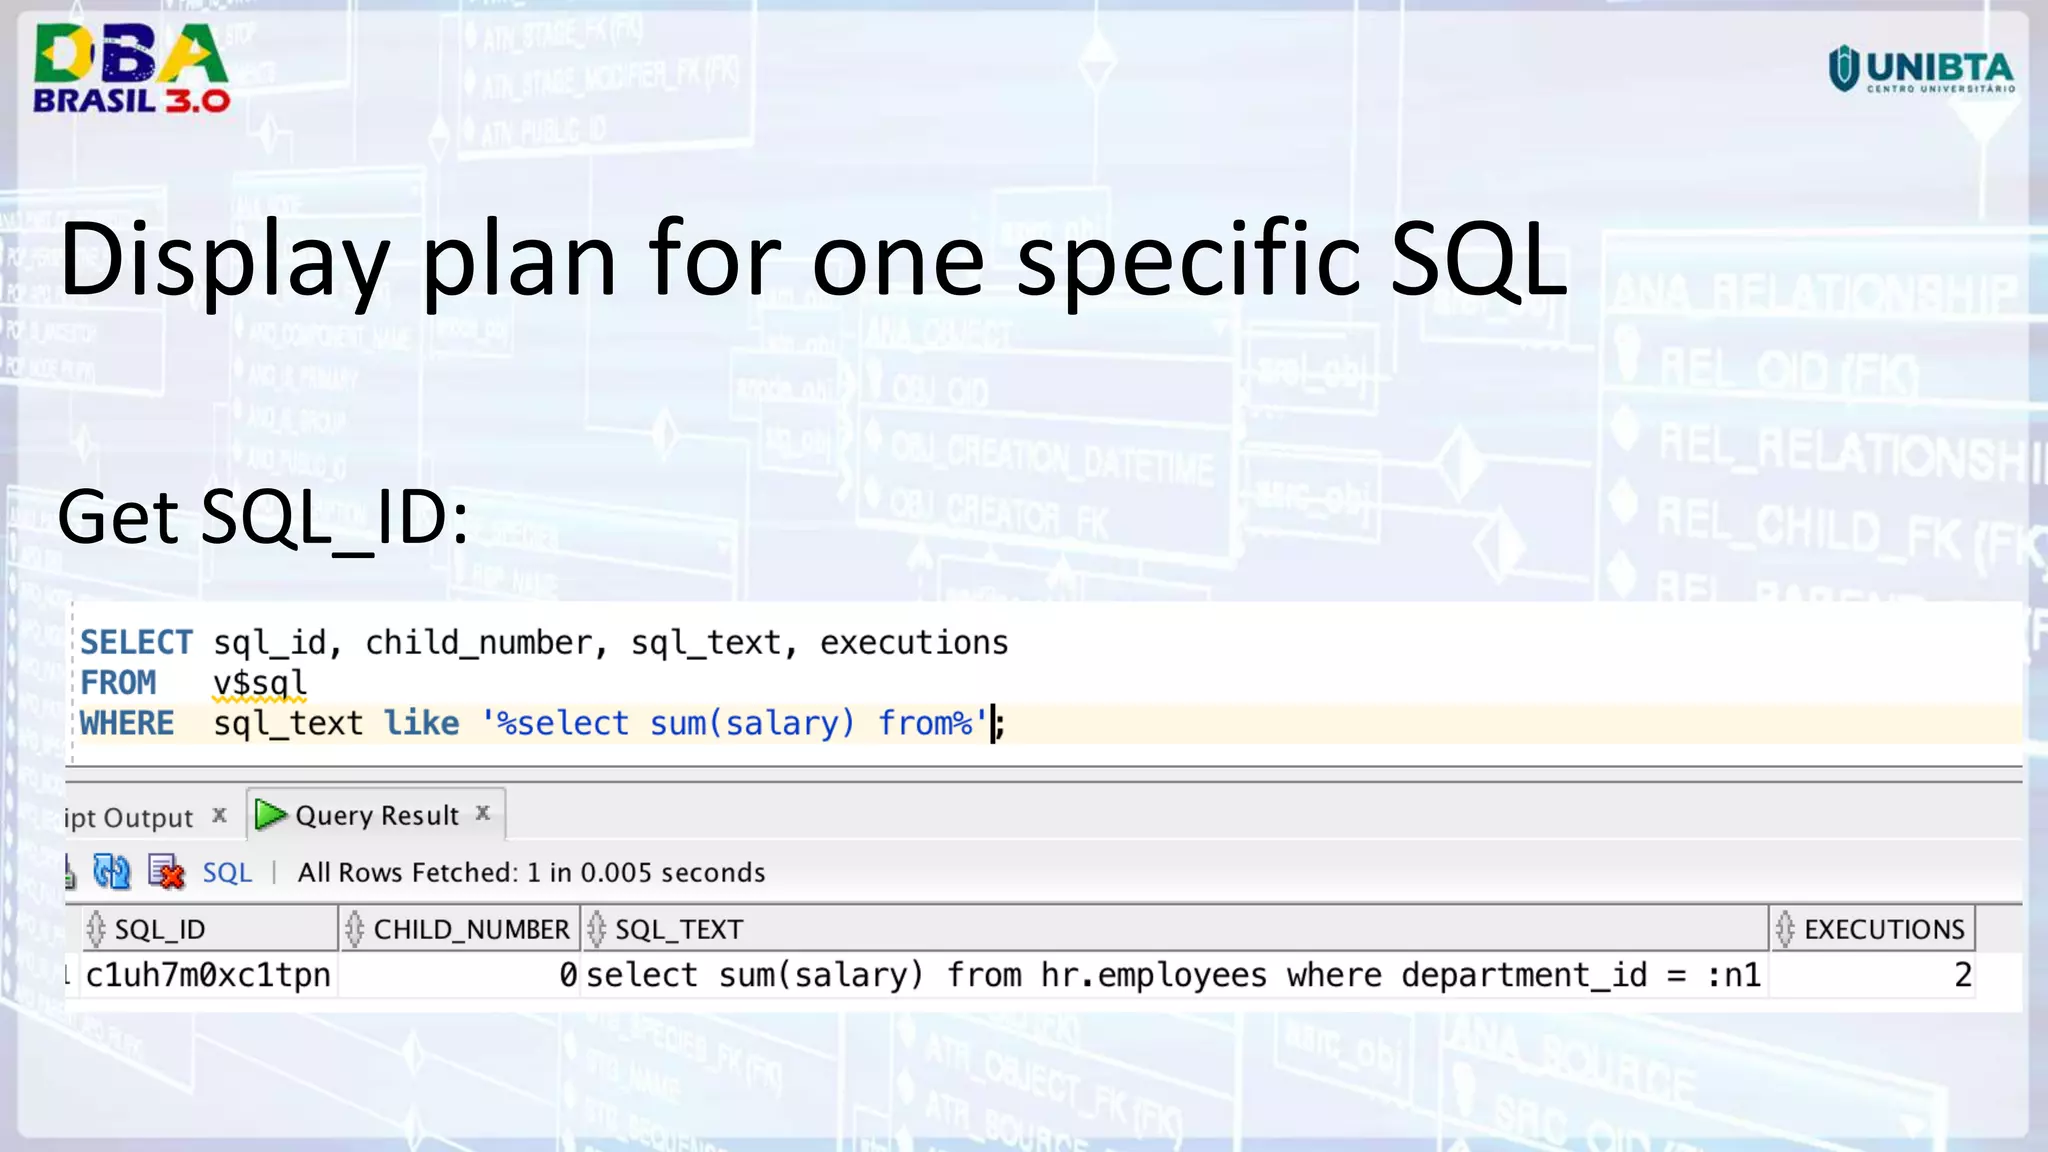Click the green run arrow icon

point(269,815)
